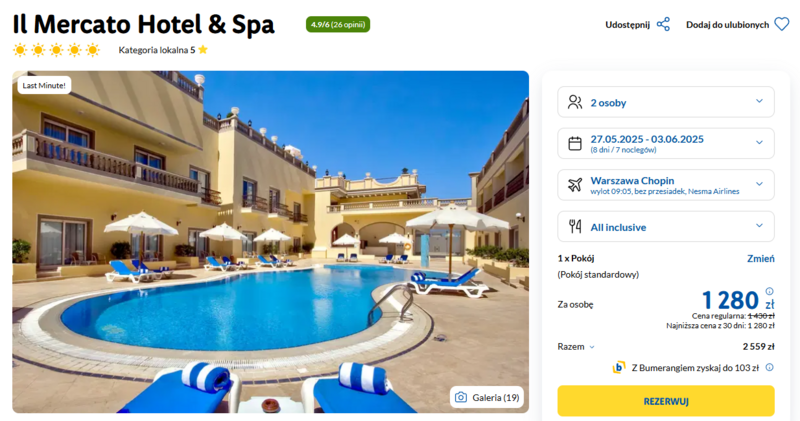Click the camera icon in Galeria button
This screenshot has width=800, height=421.
click(x=461, y=397)
